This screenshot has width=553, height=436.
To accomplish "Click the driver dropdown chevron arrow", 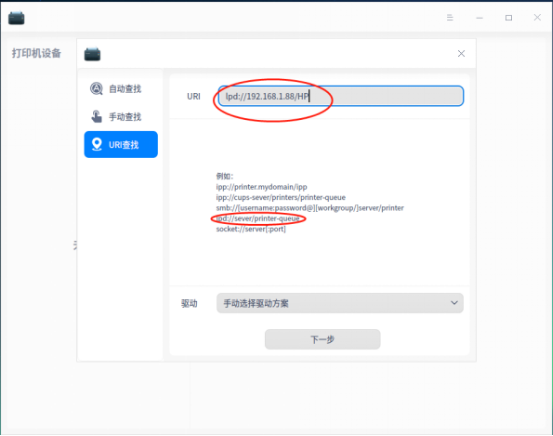I will 454,303.
